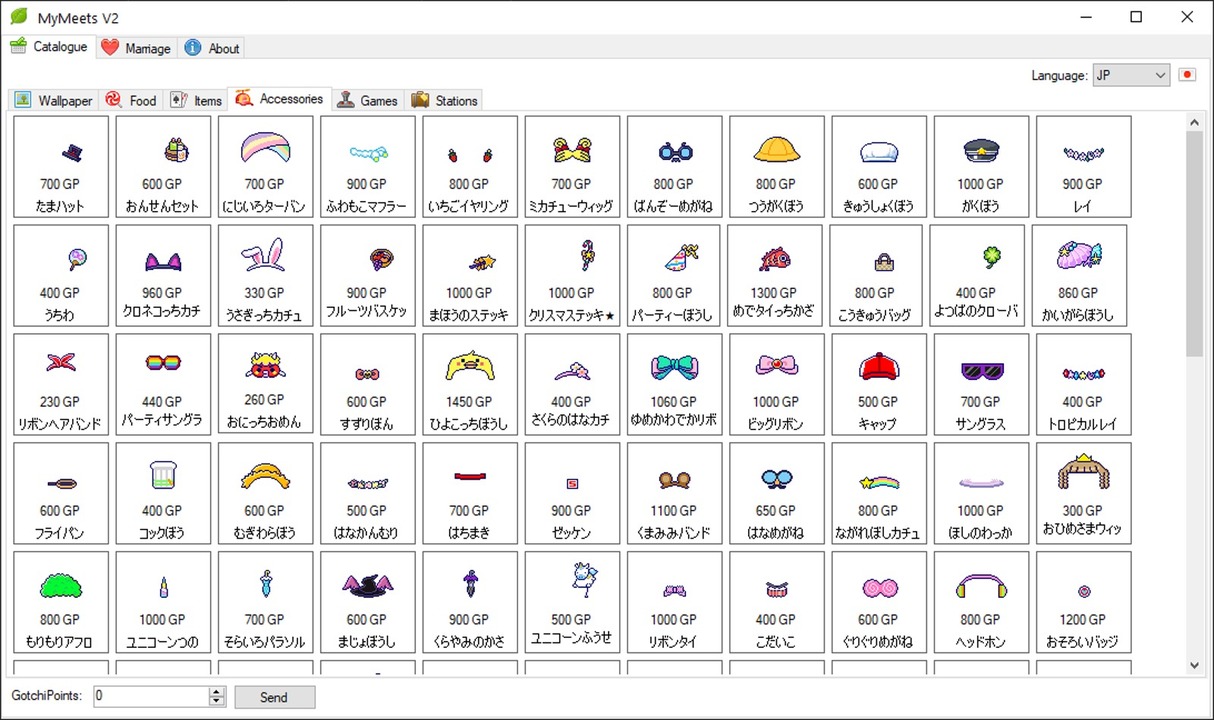Select the おそろいバッジ badge item
The width and height of the screenshot is (1214, 720).
pyautogui.click(x=1084, y=602)
